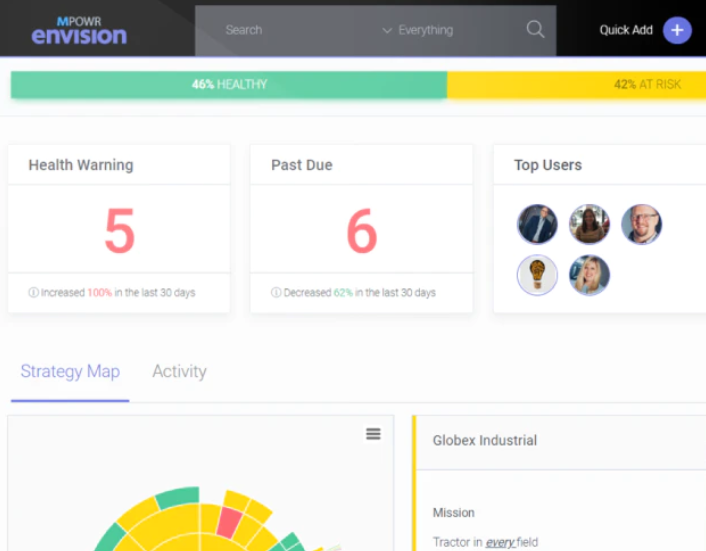This screenshot has width=706, height=551.
Task: Open the strategy map hamburger menu
Action: tap(373, 434)
